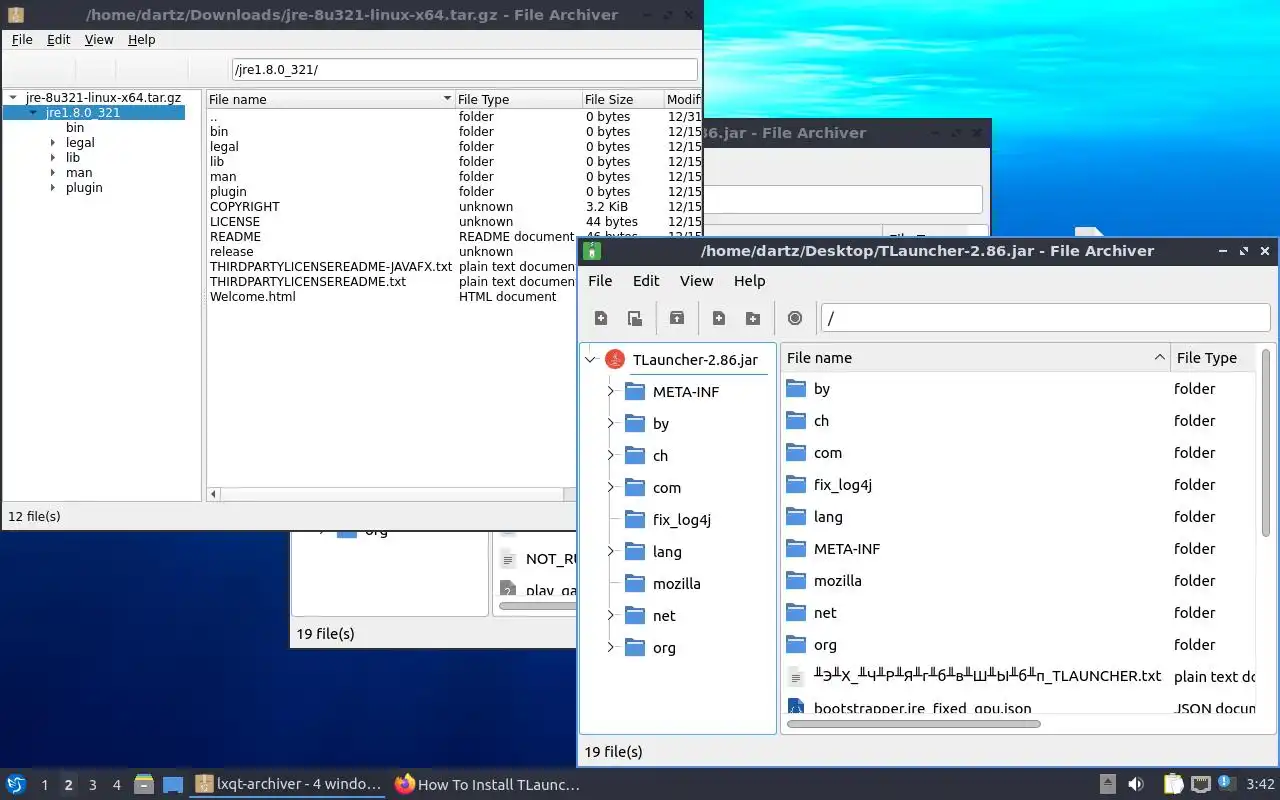Click the notification icon beside the clock
Viewport: 1280px width, 800px height.
point(1227,783)
